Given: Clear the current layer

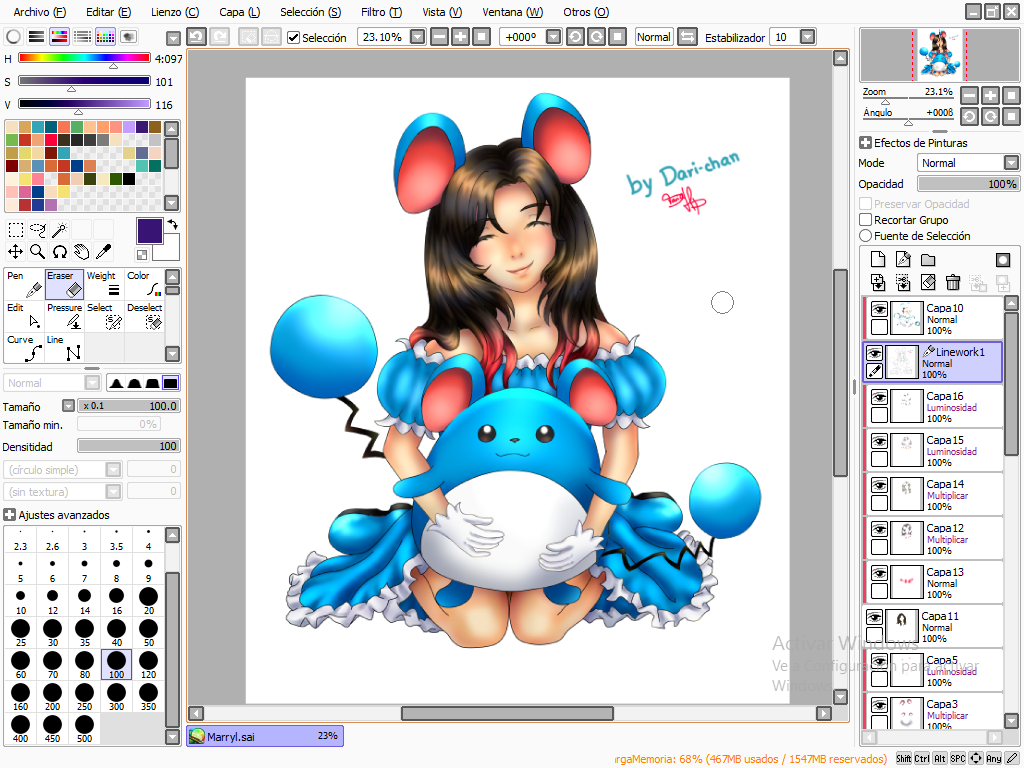Looking at the screenshot, I should (x=928, y=282).
